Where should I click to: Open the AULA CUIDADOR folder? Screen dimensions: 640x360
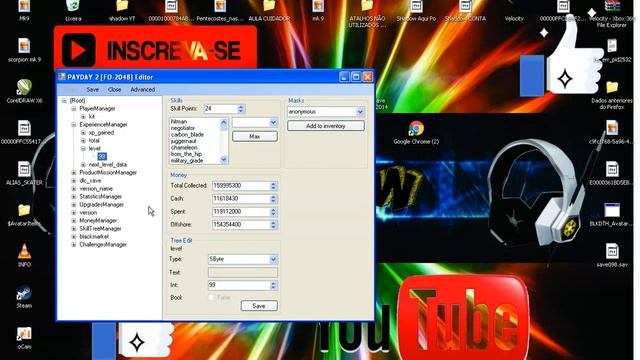(269, 7)
